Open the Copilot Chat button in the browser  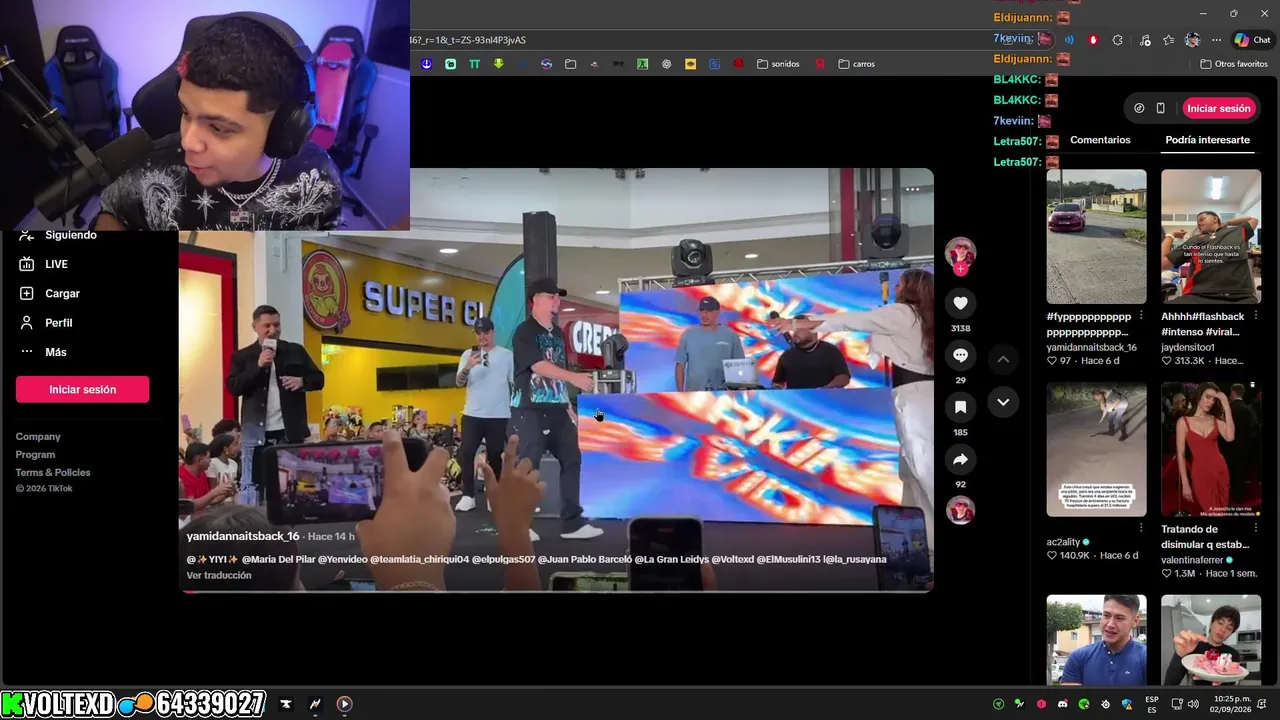click(1251, 40)
